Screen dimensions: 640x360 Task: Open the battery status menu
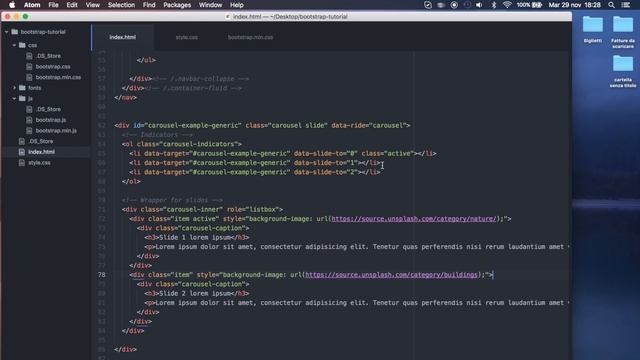coord(529,5)
